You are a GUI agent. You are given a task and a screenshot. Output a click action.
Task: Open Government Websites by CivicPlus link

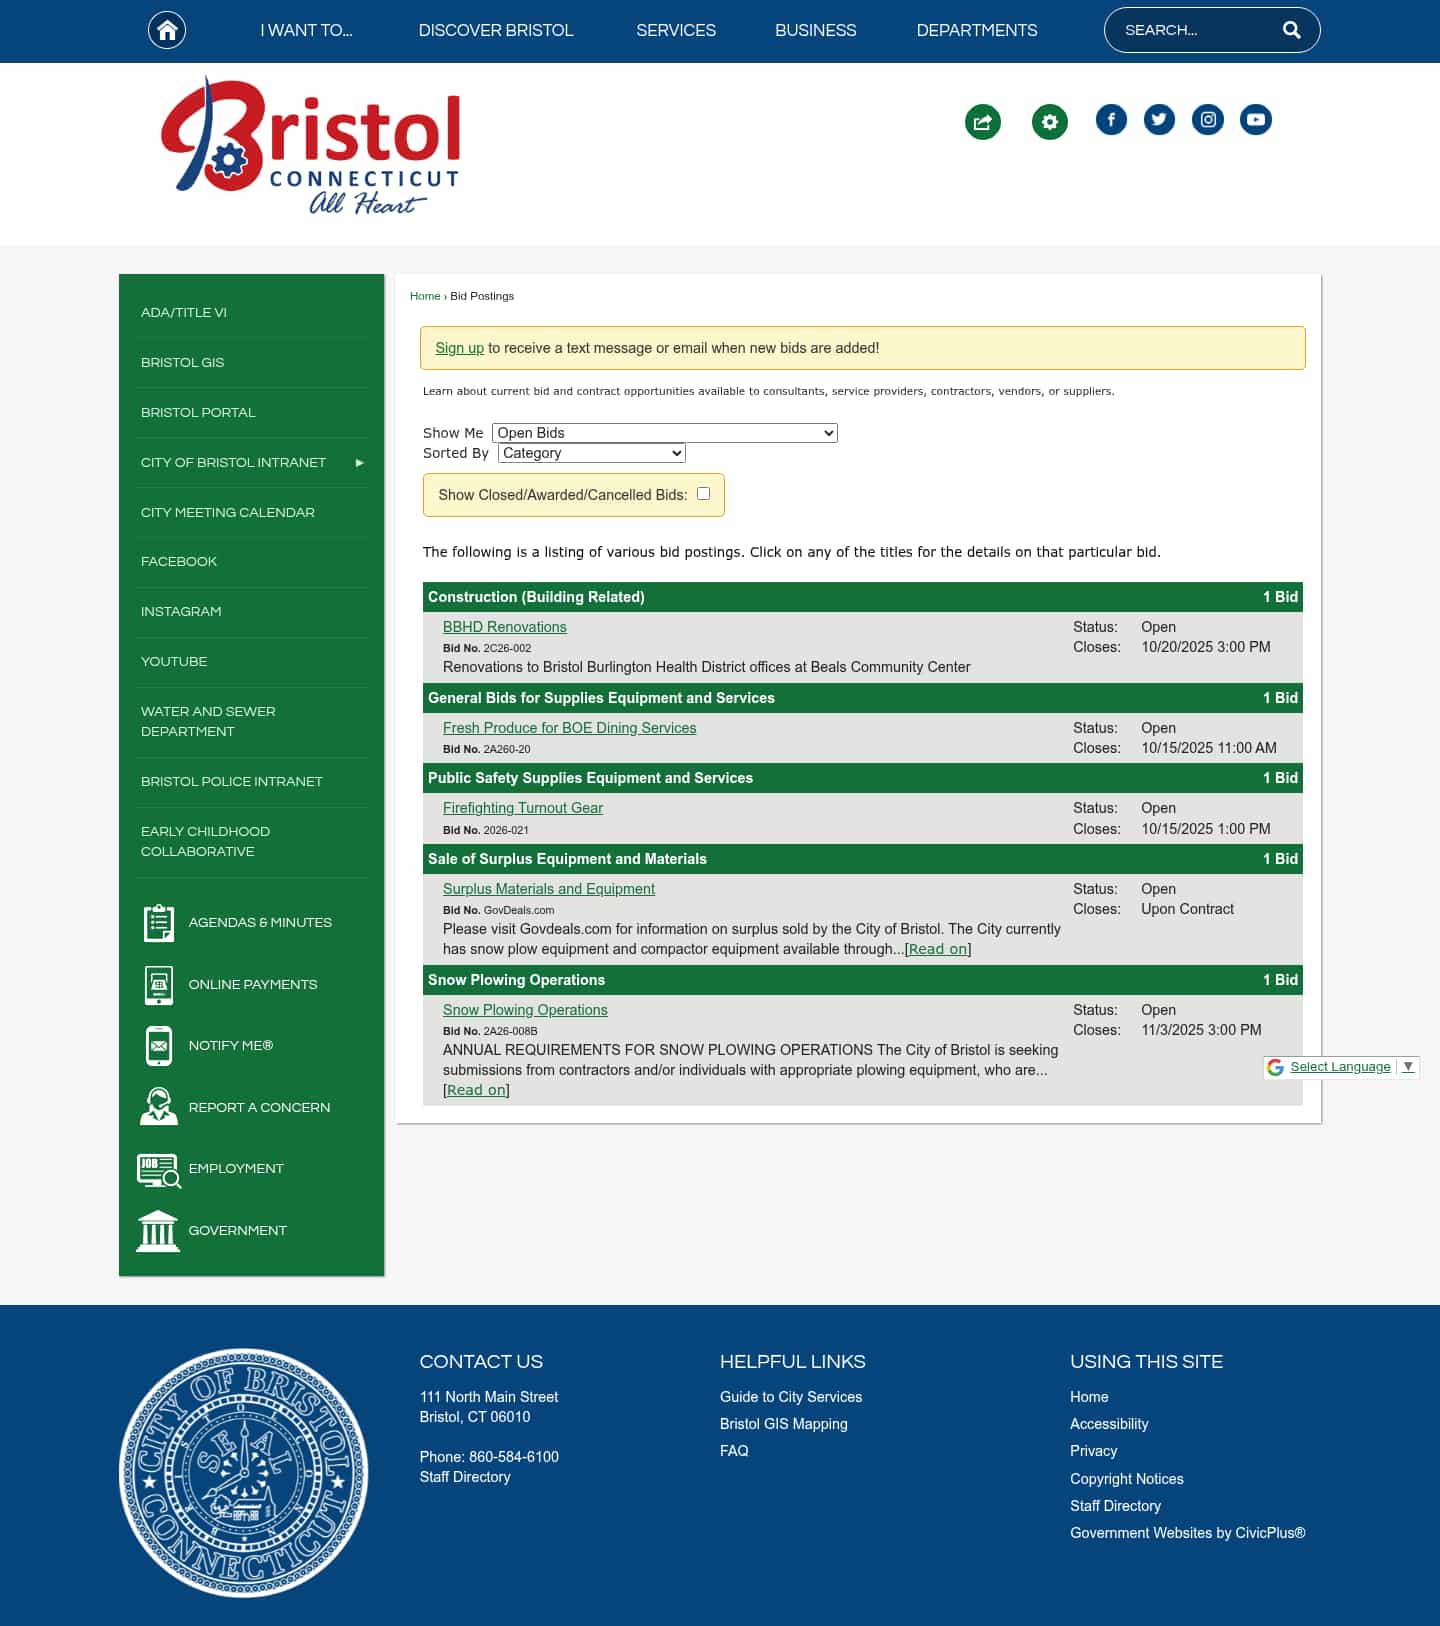(1188, 1533)
